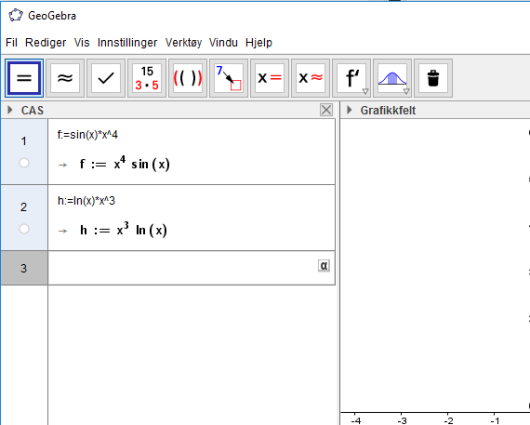Image resolution: width=530 pixels, height=425 pixels.
Task: Toggle visibility circle for row 2
Action: (x=24, y=229)
